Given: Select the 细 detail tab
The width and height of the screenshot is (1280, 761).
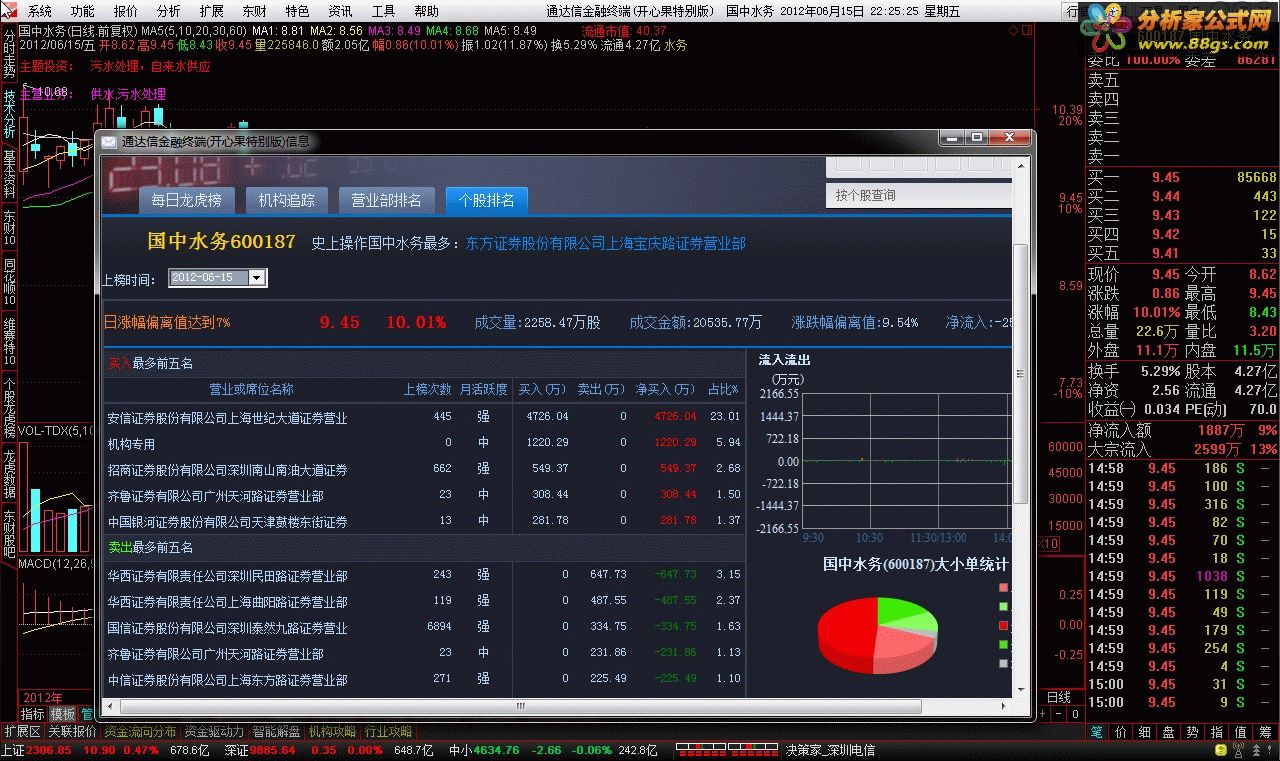Looking at the screenshot, I should pos(1145,732).
